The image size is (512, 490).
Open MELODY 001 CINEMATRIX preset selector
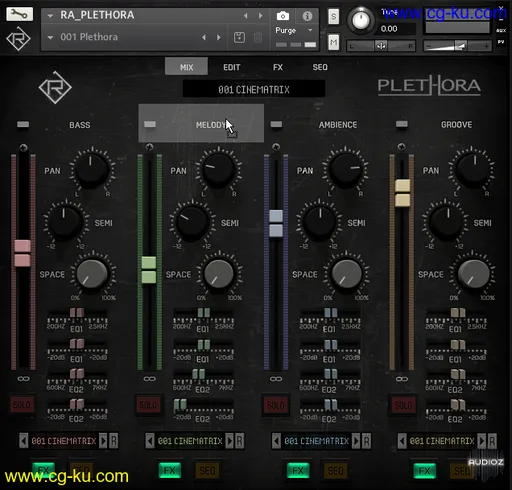pyautogui.click(x=190, y=441)
